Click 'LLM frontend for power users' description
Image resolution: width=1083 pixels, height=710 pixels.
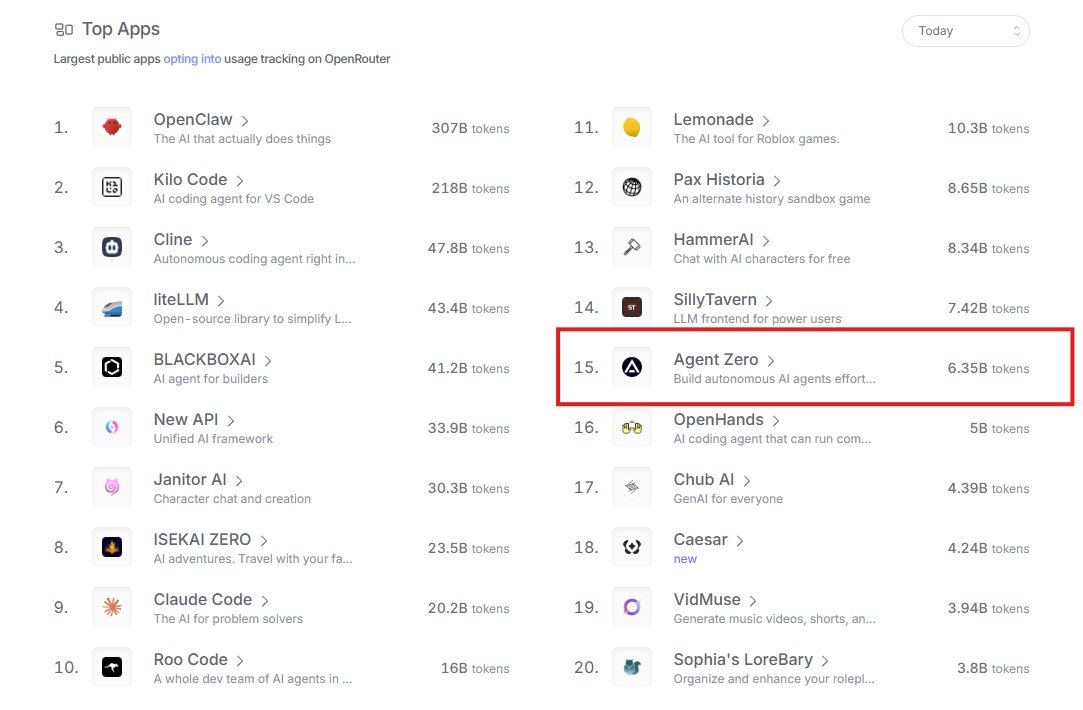[758, 318]
